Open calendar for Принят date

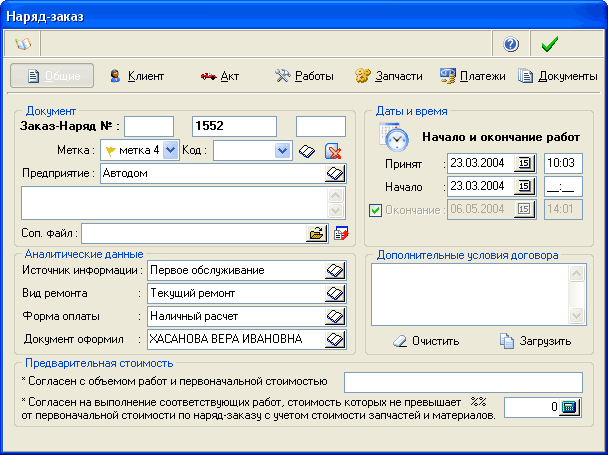(x=525, y=163)
